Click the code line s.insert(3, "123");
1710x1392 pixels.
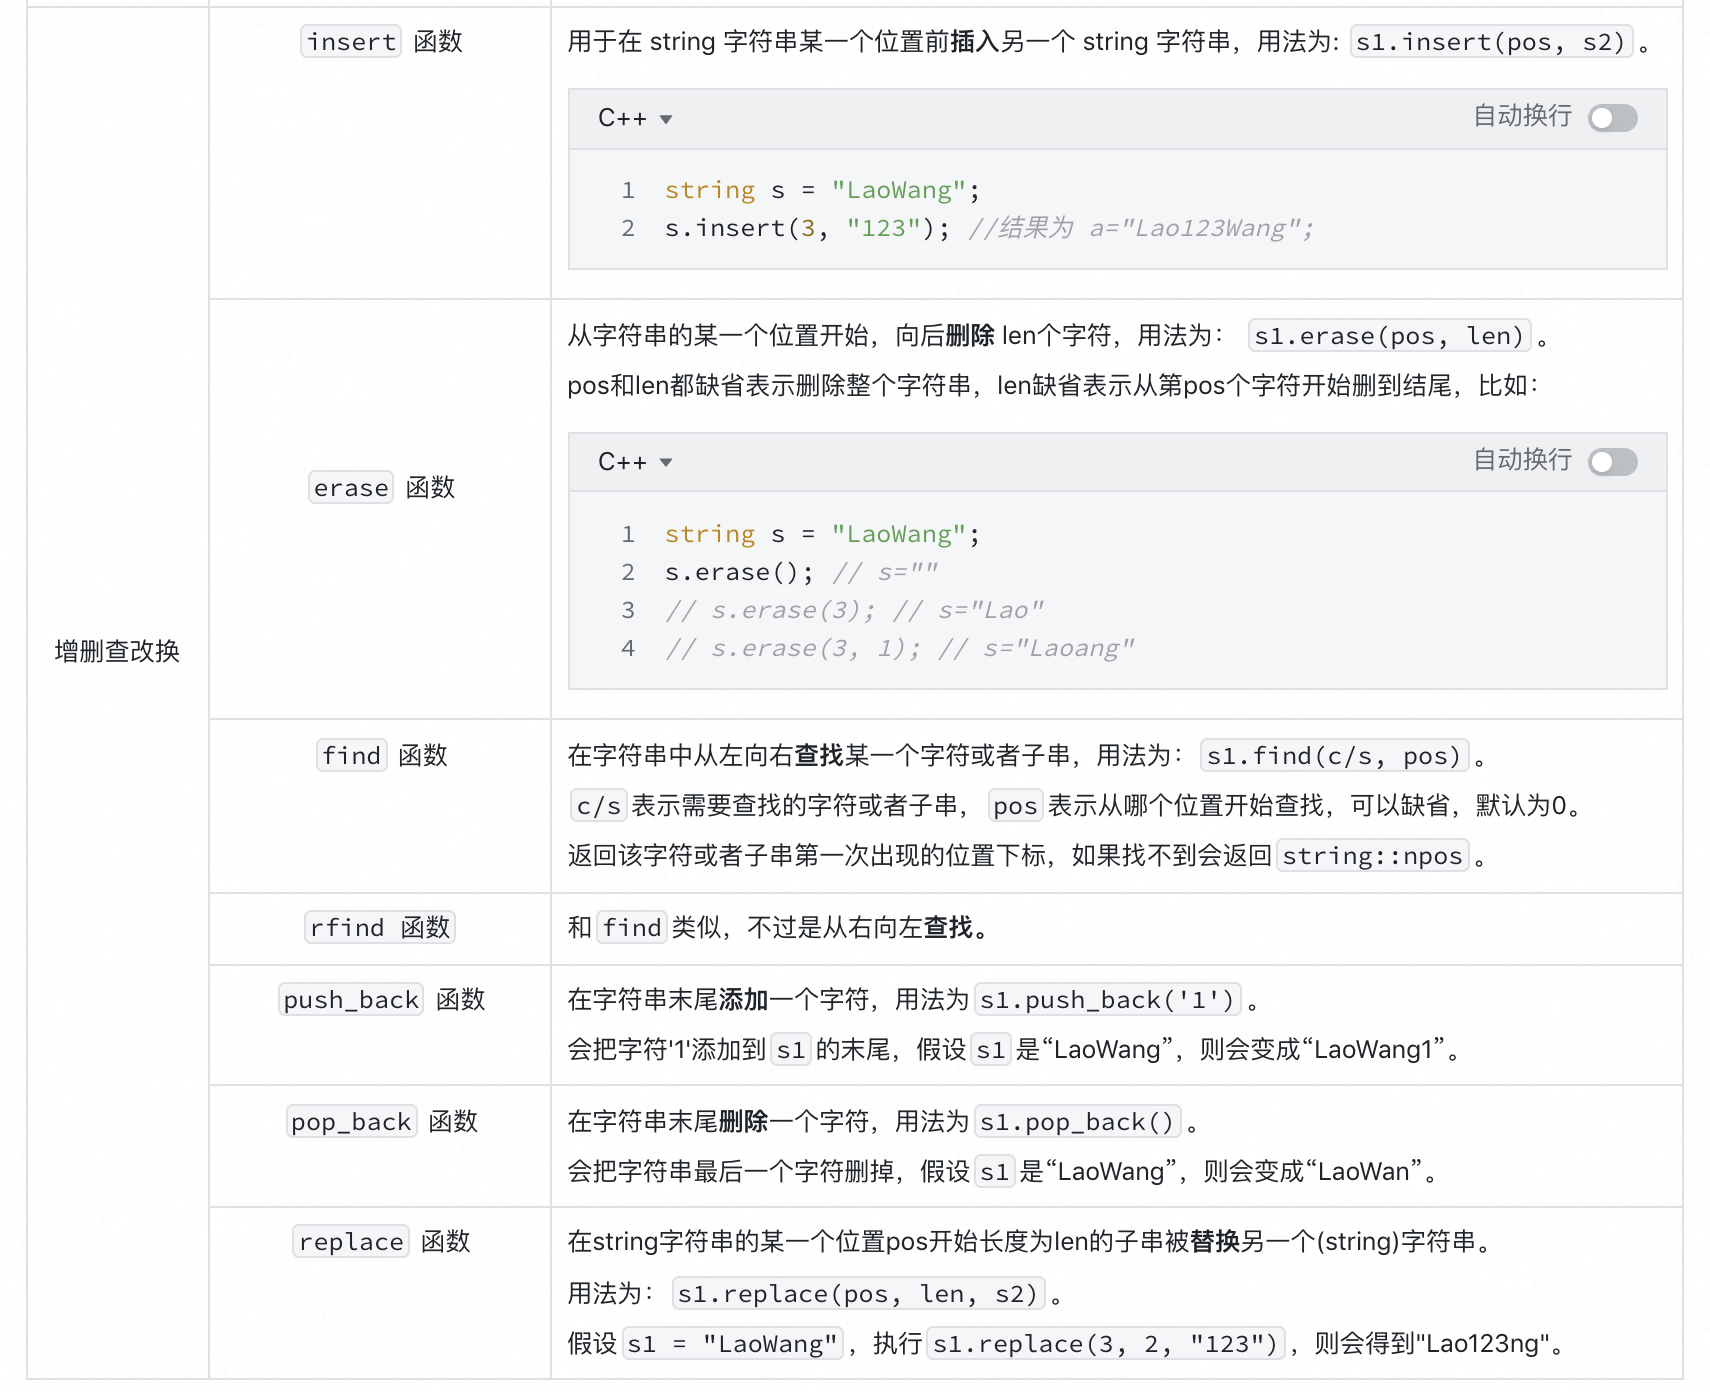click(x=807, y=228)
